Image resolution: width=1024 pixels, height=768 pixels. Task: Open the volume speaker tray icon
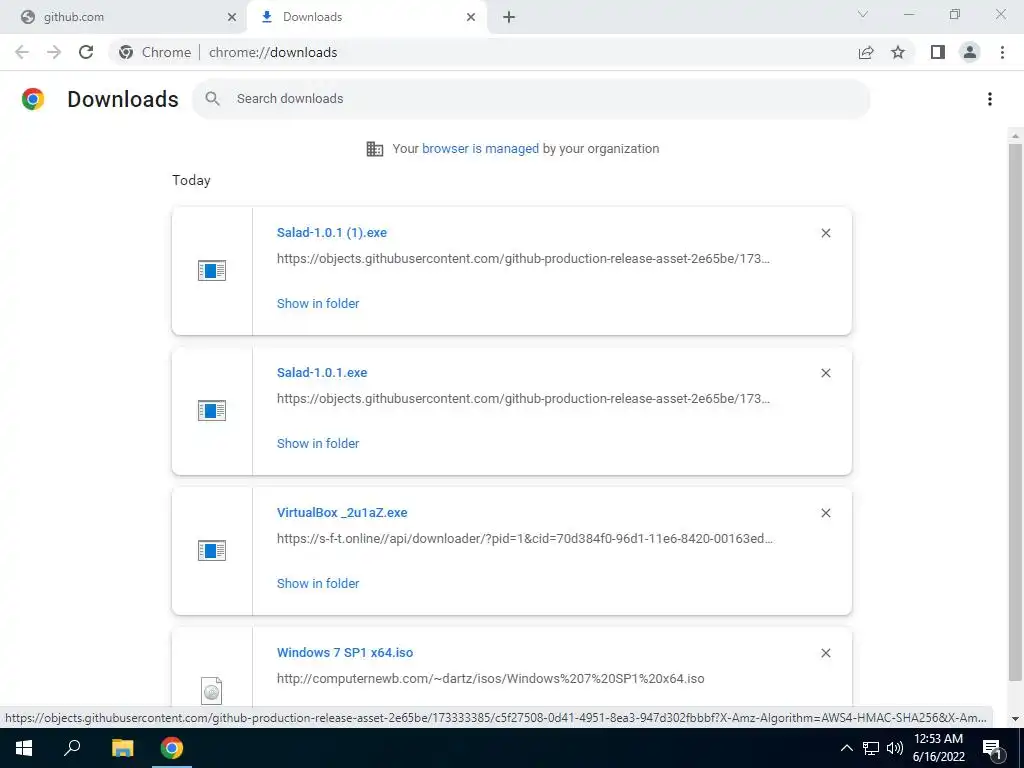[x=895, y=748]
